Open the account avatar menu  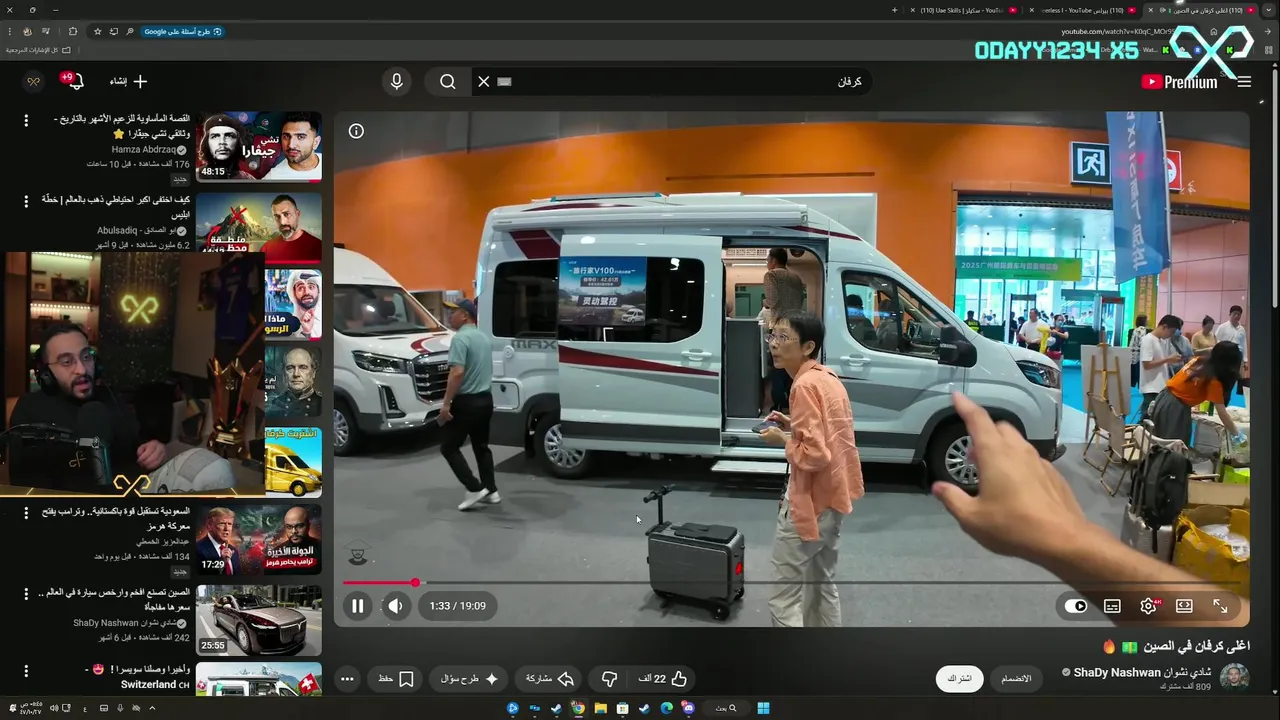33,81
